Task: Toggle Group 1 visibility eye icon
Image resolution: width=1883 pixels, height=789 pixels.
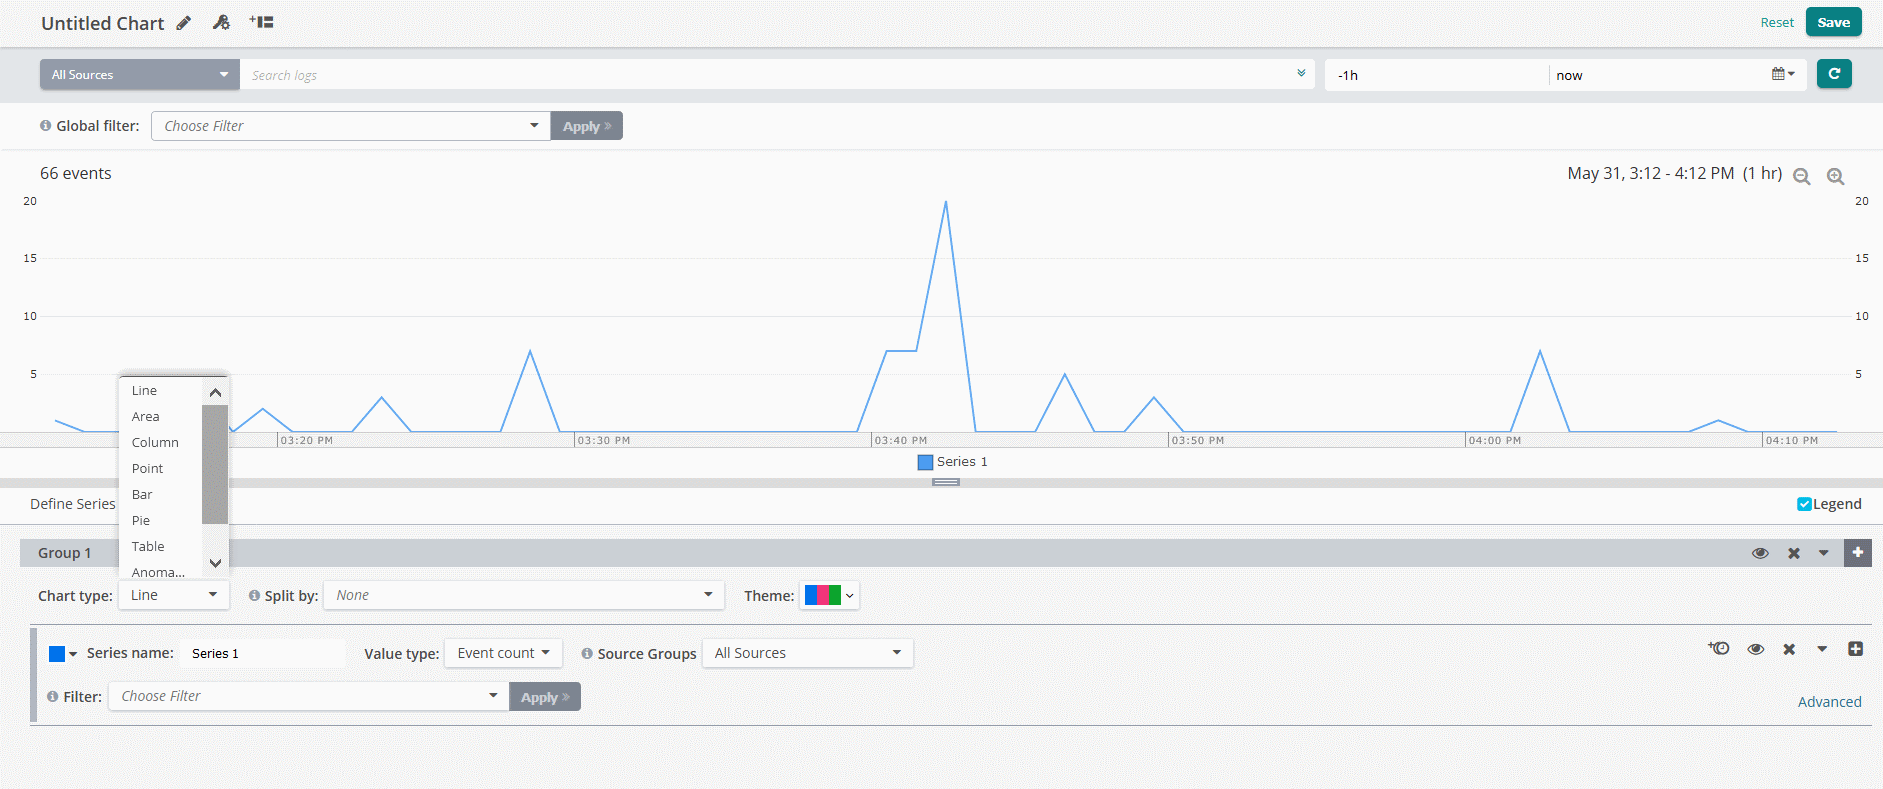Action: 1760,553
